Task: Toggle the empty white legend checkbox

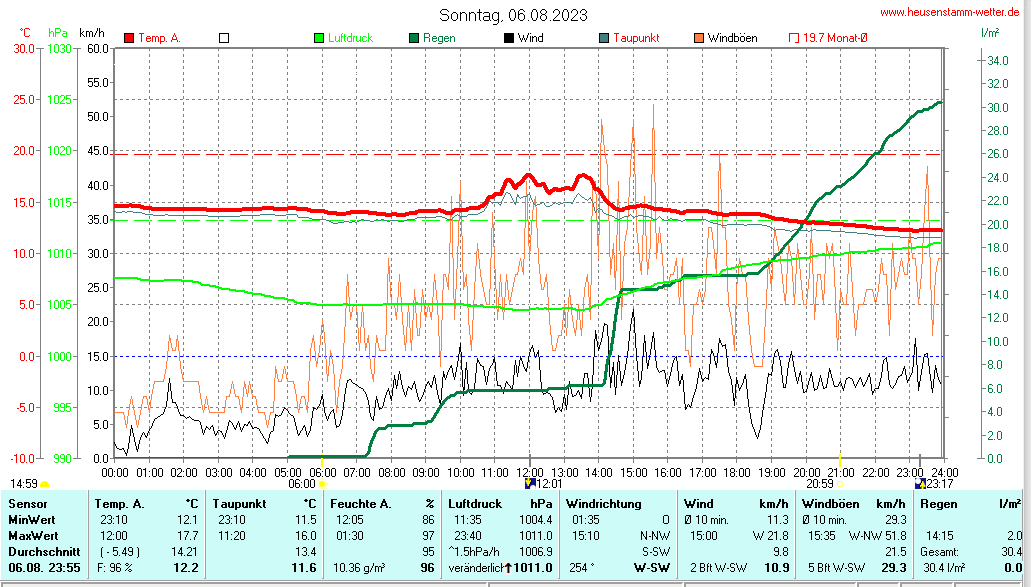Action: pos(224,38)
